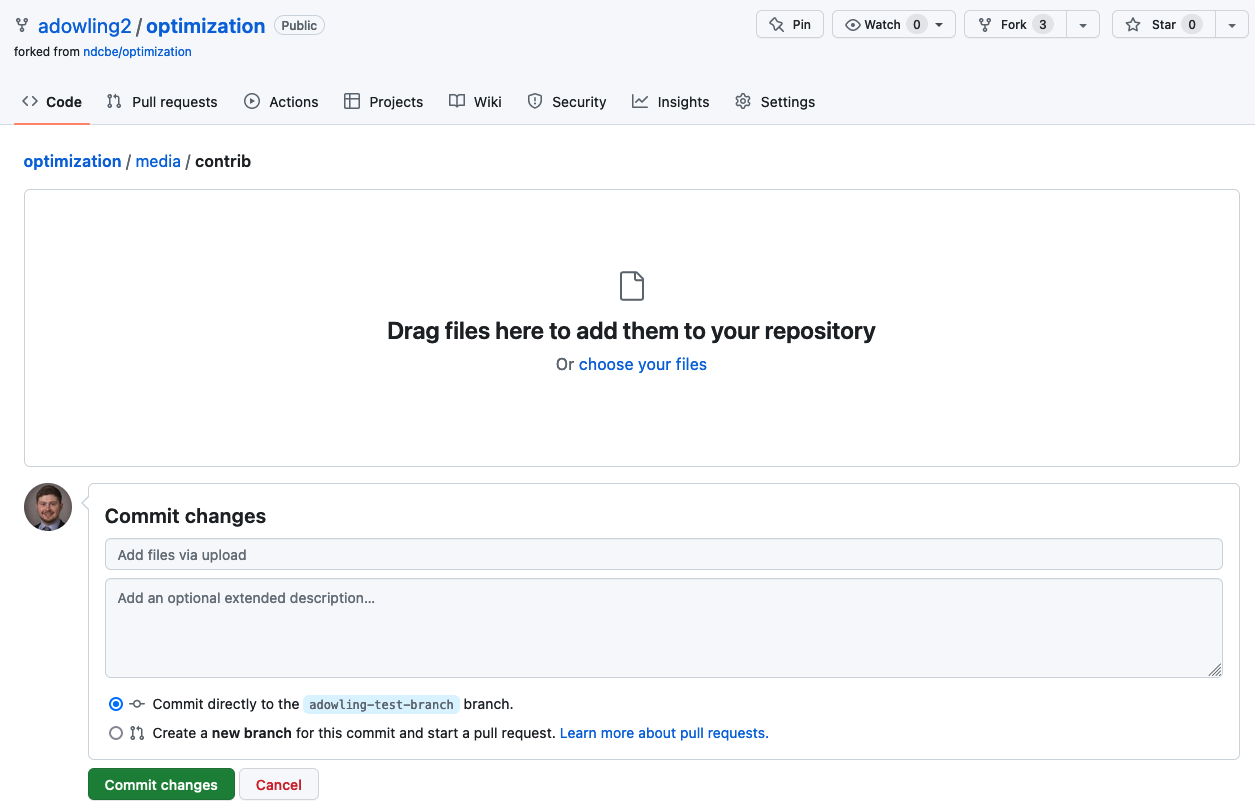
Task: Click the fork icon beside adowling2
Action: pos(22,25)
